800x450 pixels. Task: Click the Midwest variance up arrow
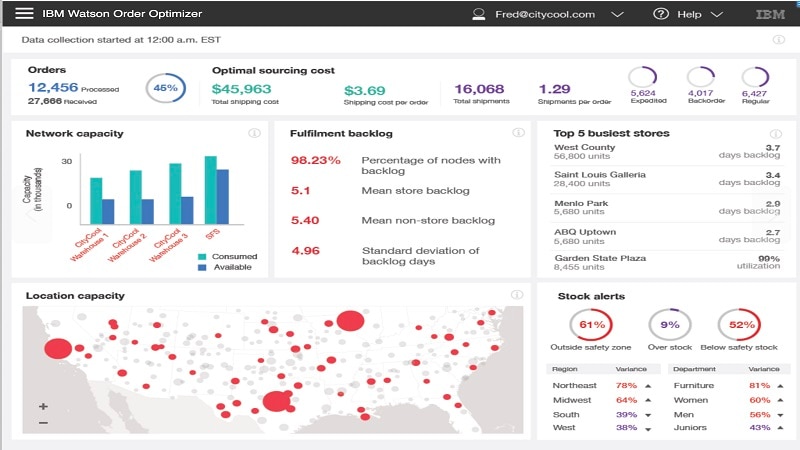648,400
